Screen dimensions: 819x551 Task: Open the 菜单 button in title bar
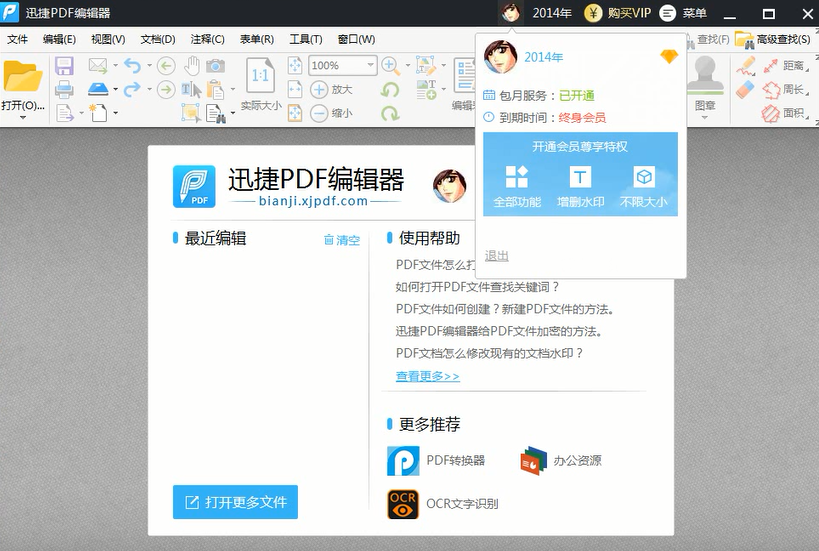(683, 13)
